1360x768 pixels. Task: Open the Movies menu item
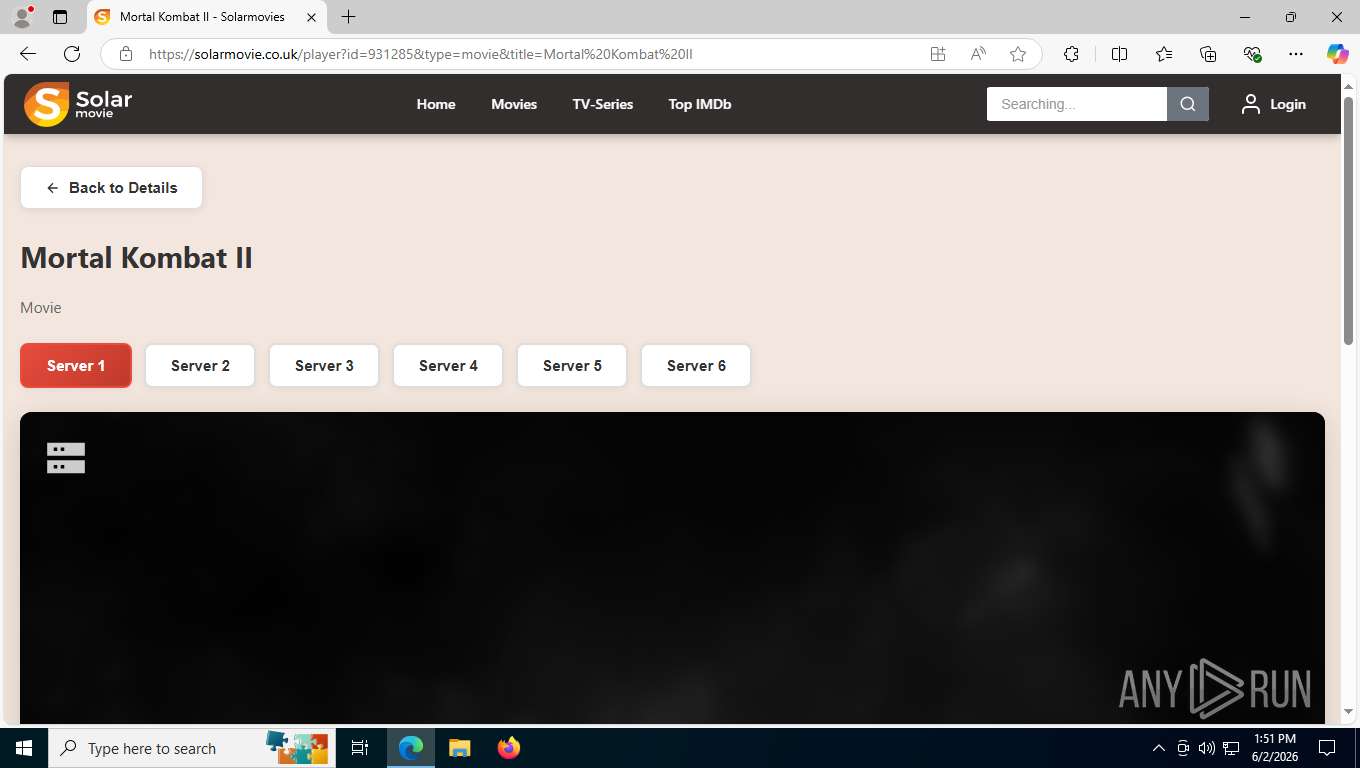(514, 104)
